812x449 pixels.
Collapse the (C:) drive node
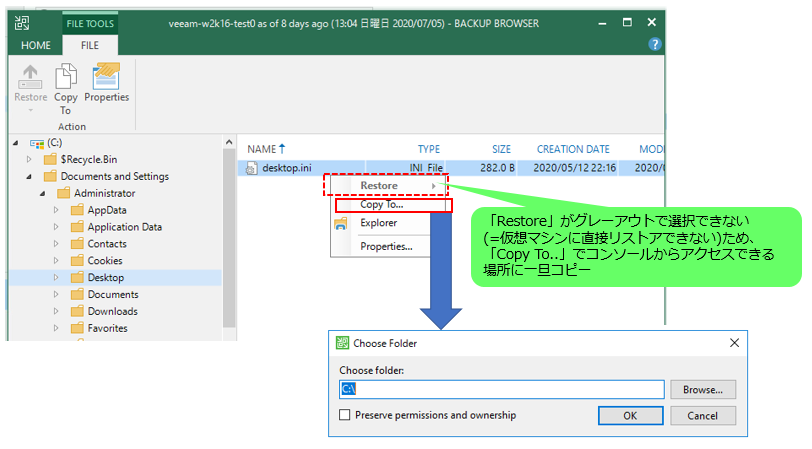(16, 143)
